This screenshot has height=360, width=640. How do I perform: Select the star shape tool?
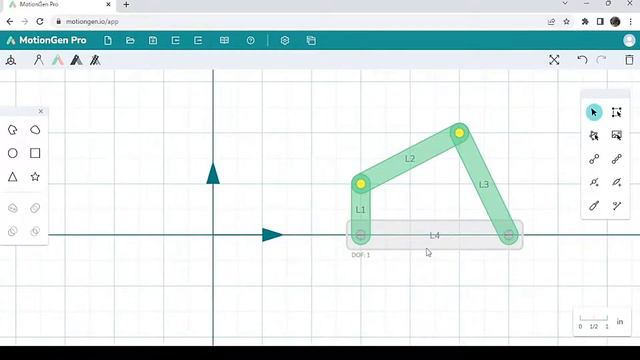(x=35, y=177)
